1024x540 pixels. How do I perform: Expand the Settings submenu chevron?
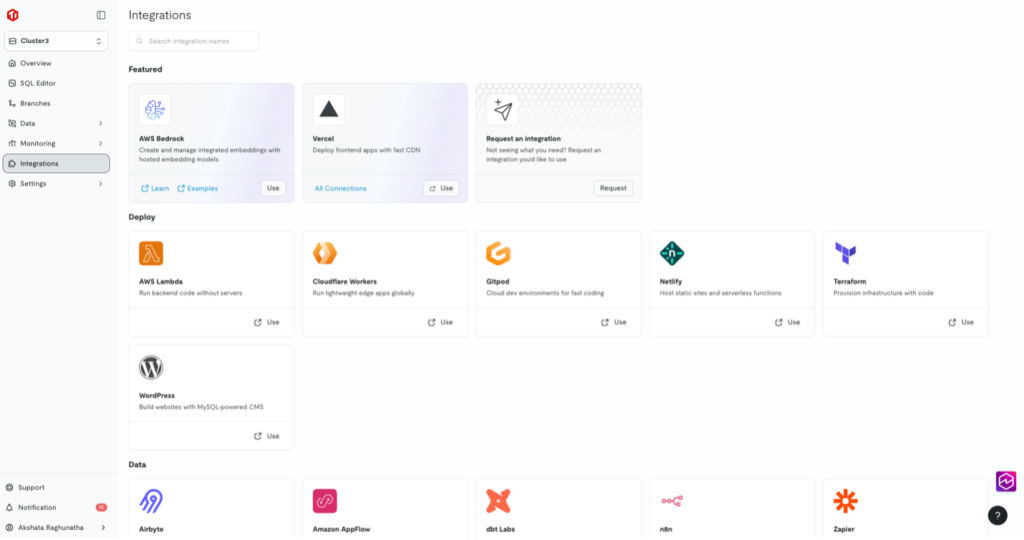point(101,184)
